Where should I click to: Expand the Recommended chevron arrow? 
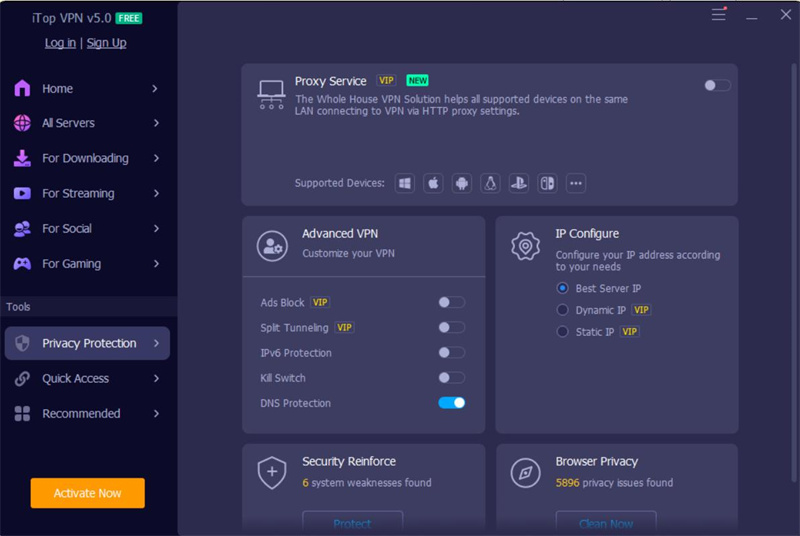[156, 414]
